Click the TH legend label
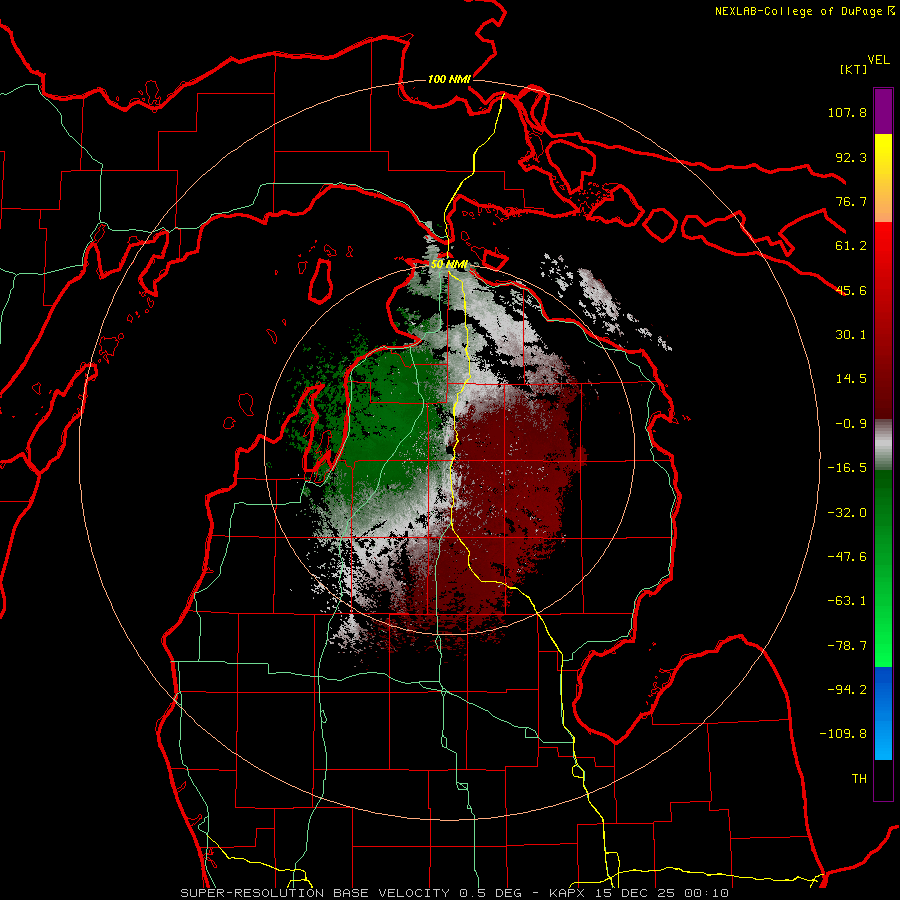The width and height of the screenshot is (900, 900). click(859, 779)
